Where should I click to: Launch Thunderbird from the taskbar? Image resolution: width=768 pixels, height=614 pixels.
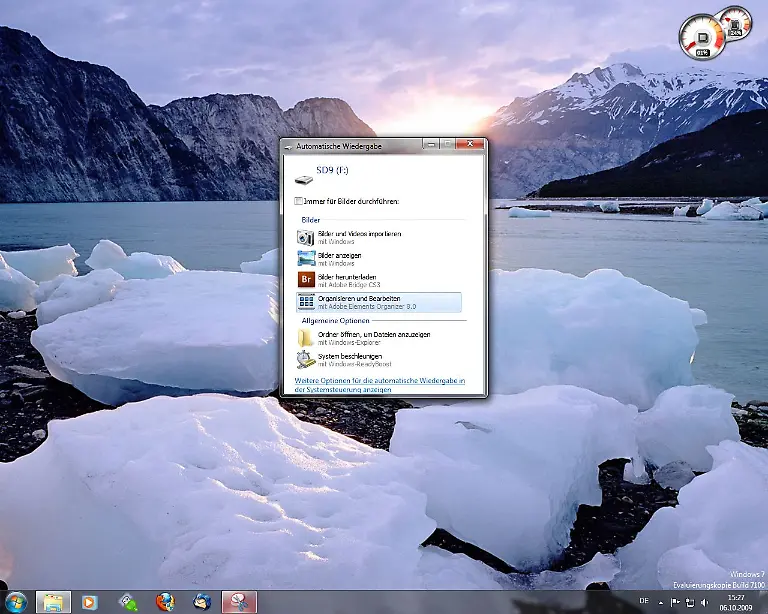(x=202, y=602)
